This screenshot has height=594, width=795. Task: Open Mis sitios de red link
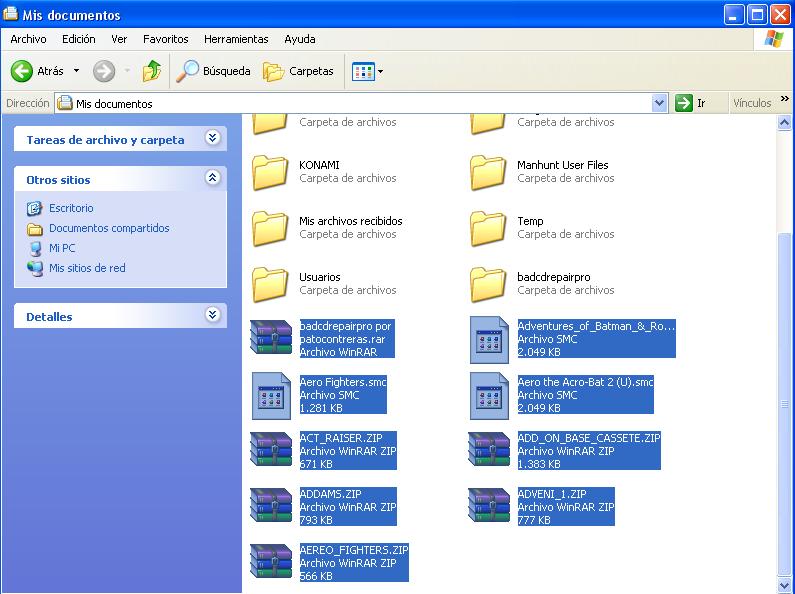(87, 268)
